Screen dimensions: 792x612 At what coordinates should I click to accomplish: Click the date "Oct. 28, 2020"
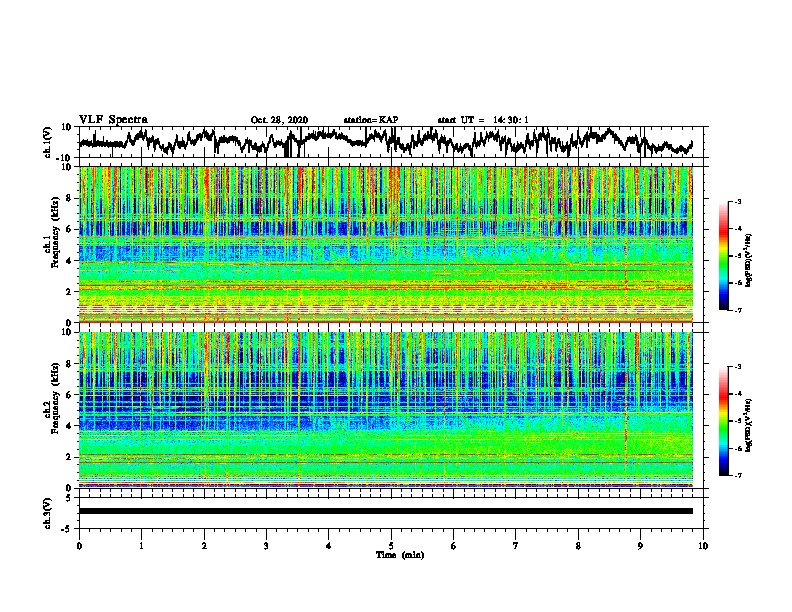click(x=279, y=120)
